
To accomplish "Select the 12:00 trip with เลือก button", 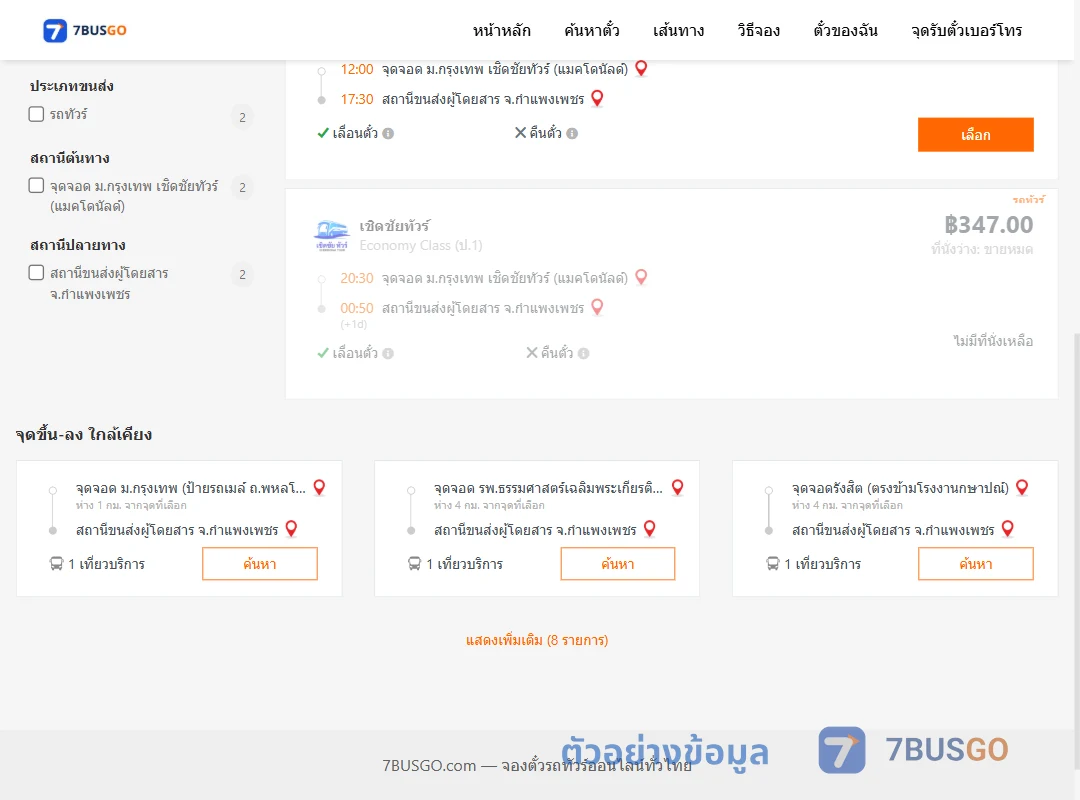I will point(975,134).
